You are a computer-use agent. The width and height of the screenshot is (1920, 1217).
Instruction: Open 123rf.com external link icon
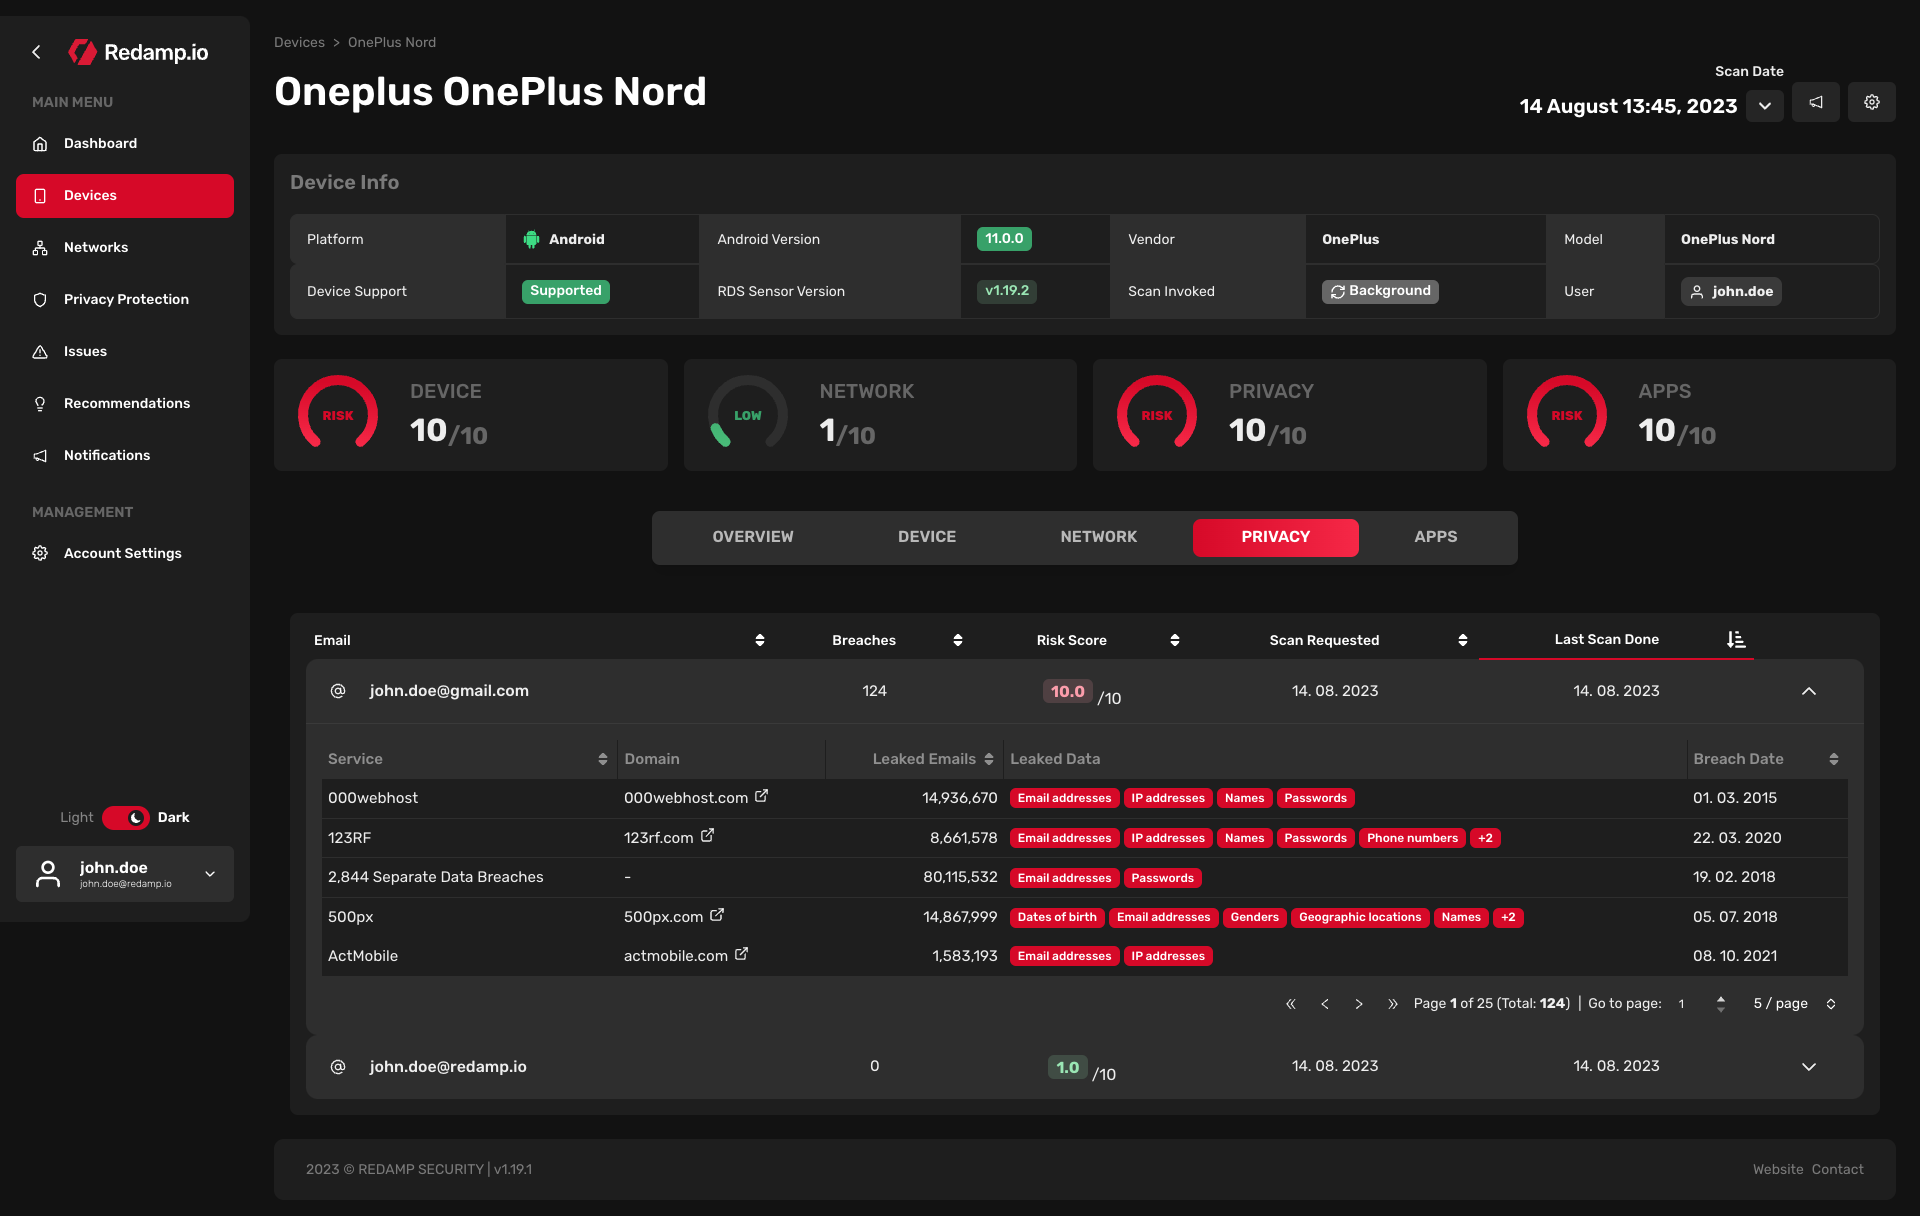(707, 836)
